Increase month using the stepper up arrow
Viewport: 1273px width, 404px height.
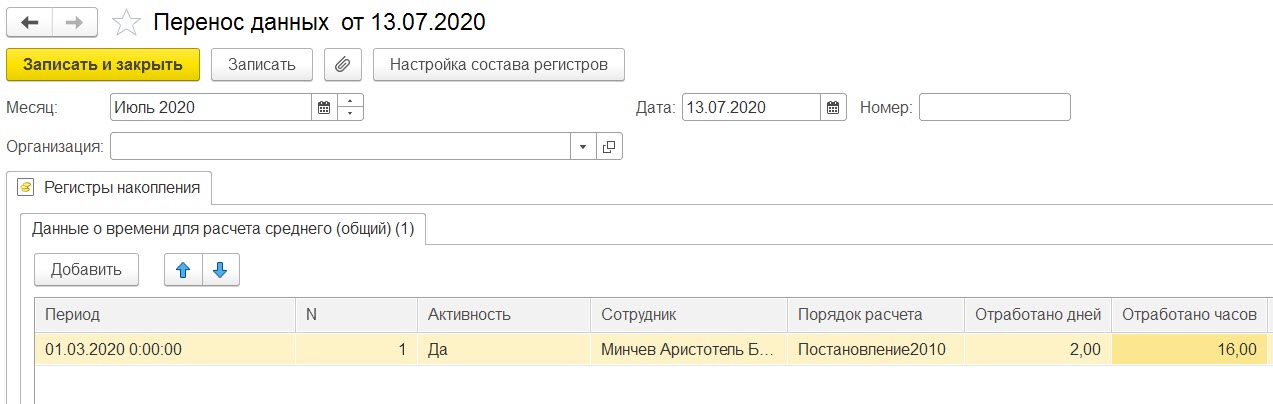coord(350,101)
